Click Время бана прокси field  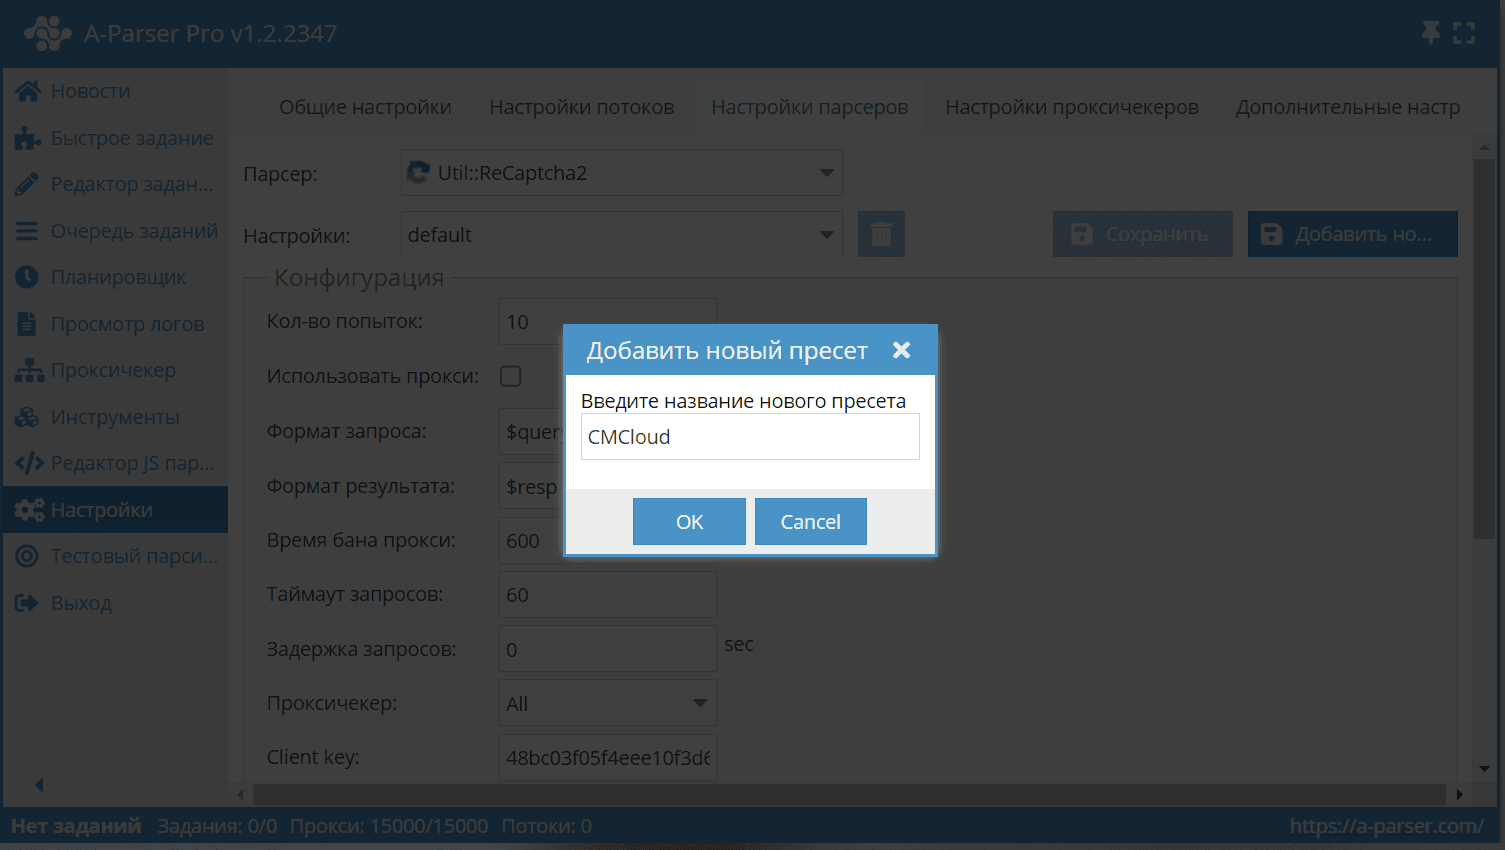click(x=607, y=540)
